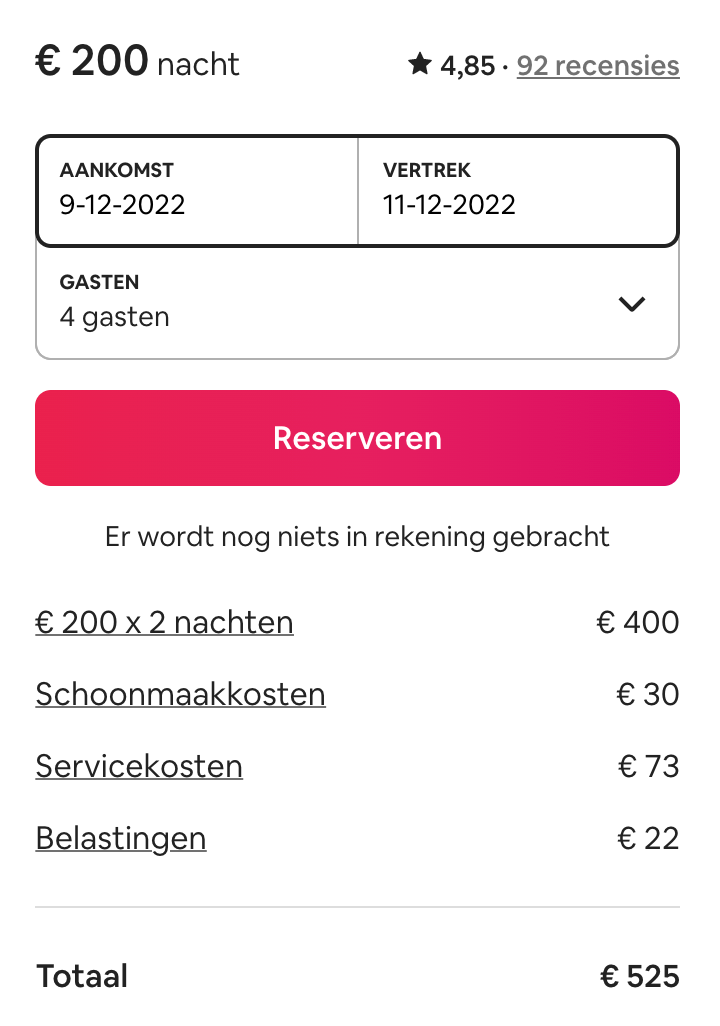Show breakdown for € 200 x 2 nachten
The height and width of the screenshot is (1026, 720).
[164, 622]
